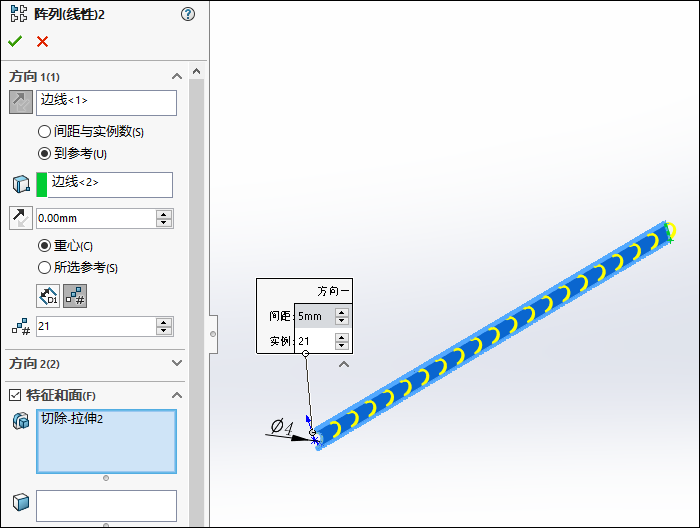This screenshot has height=528, width=700.
Task: Select the 边线<1> direction field
Action: tap(106, 103)
